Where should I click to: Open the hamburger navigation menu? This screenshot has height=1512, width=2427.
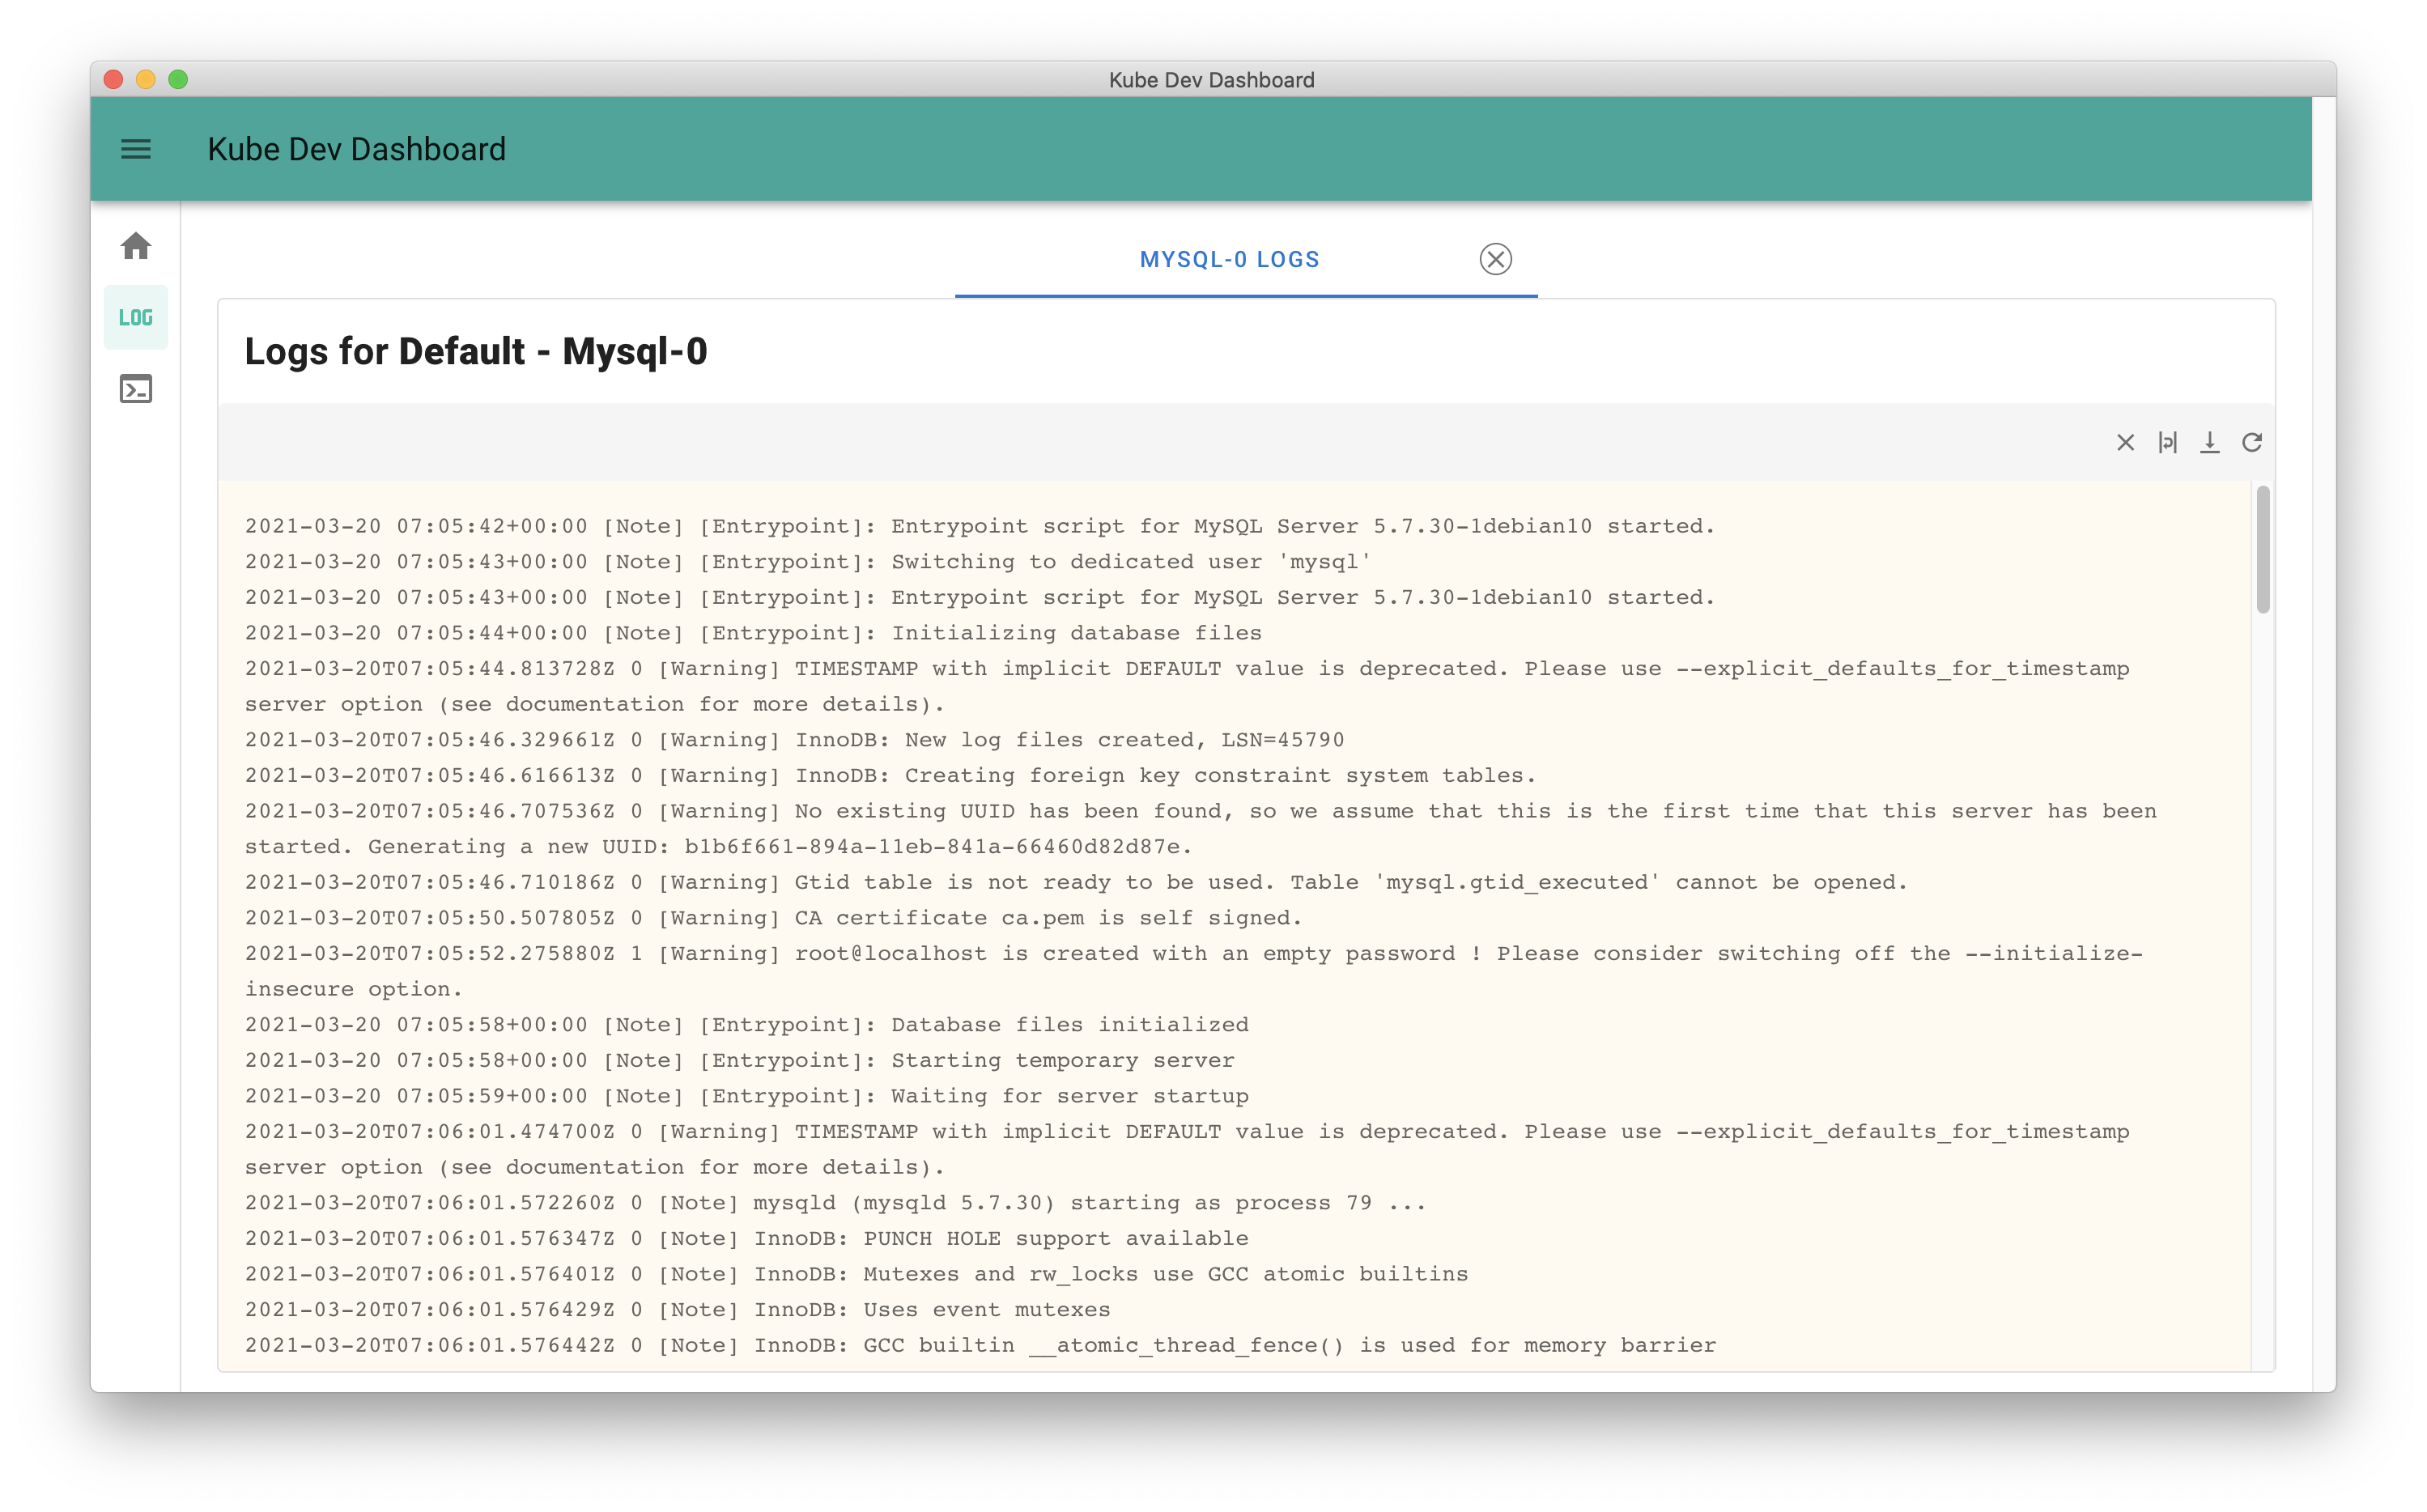136,149
